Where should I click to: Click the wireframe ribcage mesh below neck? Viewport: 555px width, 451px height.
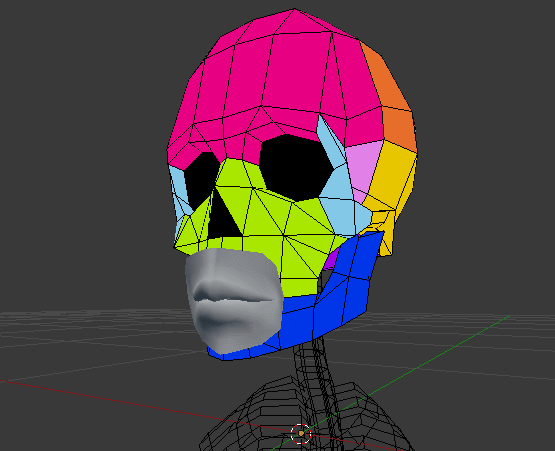coord(304,414)
